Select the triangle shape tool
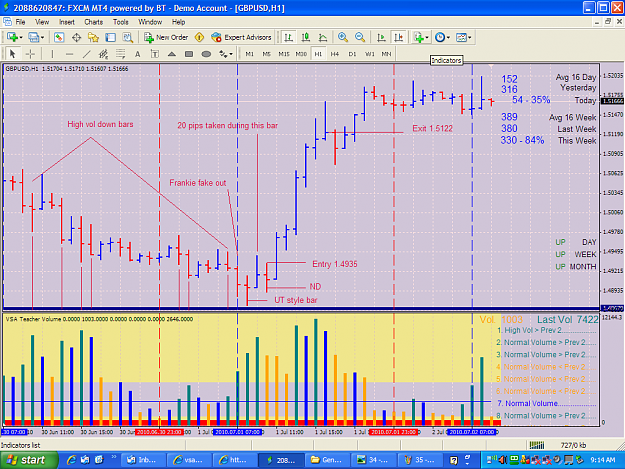Viewport: 625px width, 469px height. [172, 54]
